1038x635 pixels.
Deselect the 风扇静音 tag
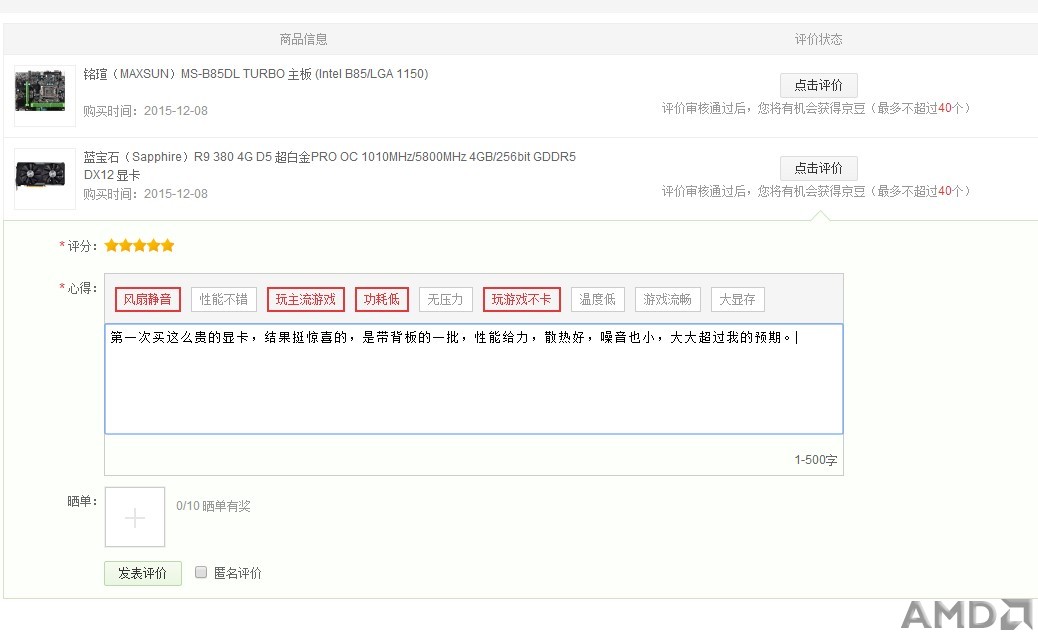tap(148, 299)
